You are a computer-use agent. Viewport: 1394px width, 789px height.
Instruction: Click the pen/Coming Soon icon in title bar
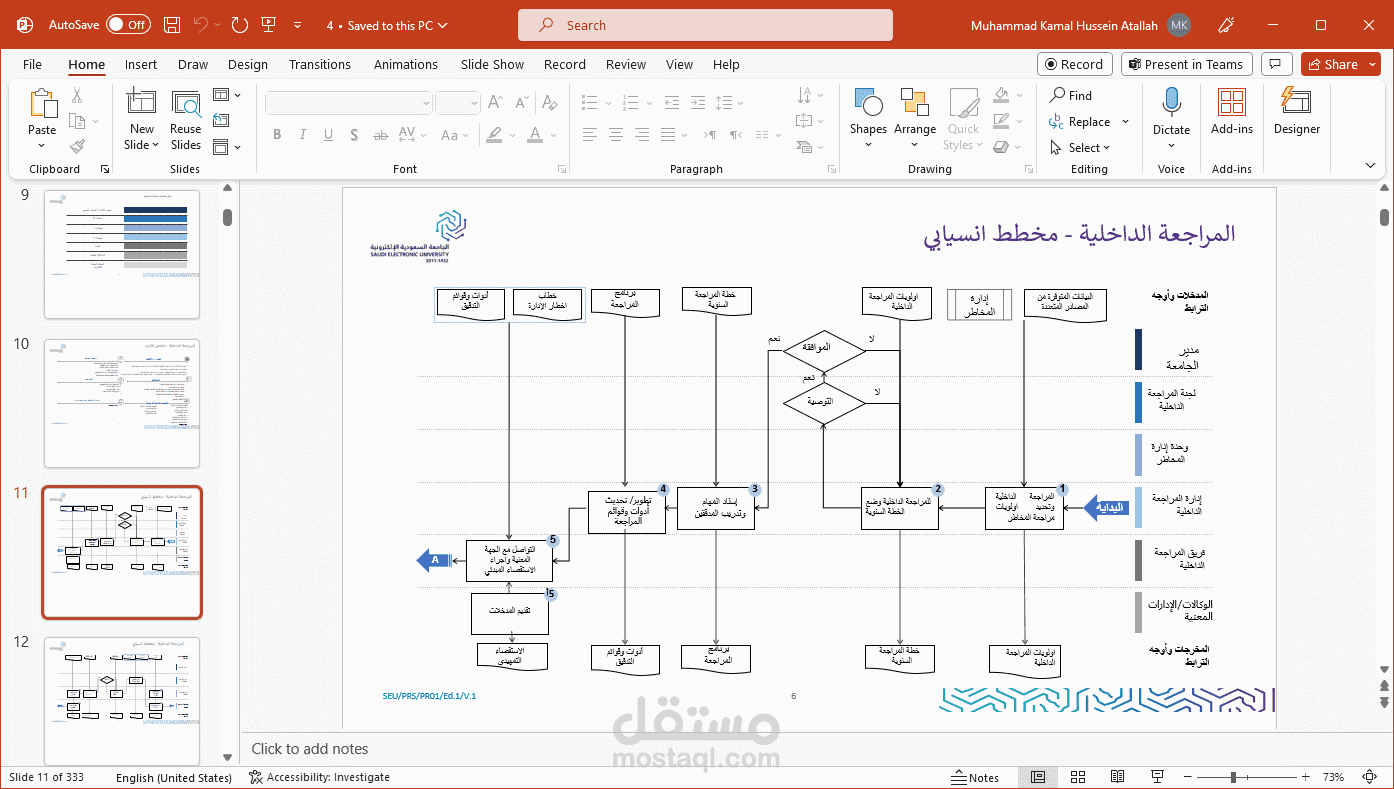pos(1227,25)
